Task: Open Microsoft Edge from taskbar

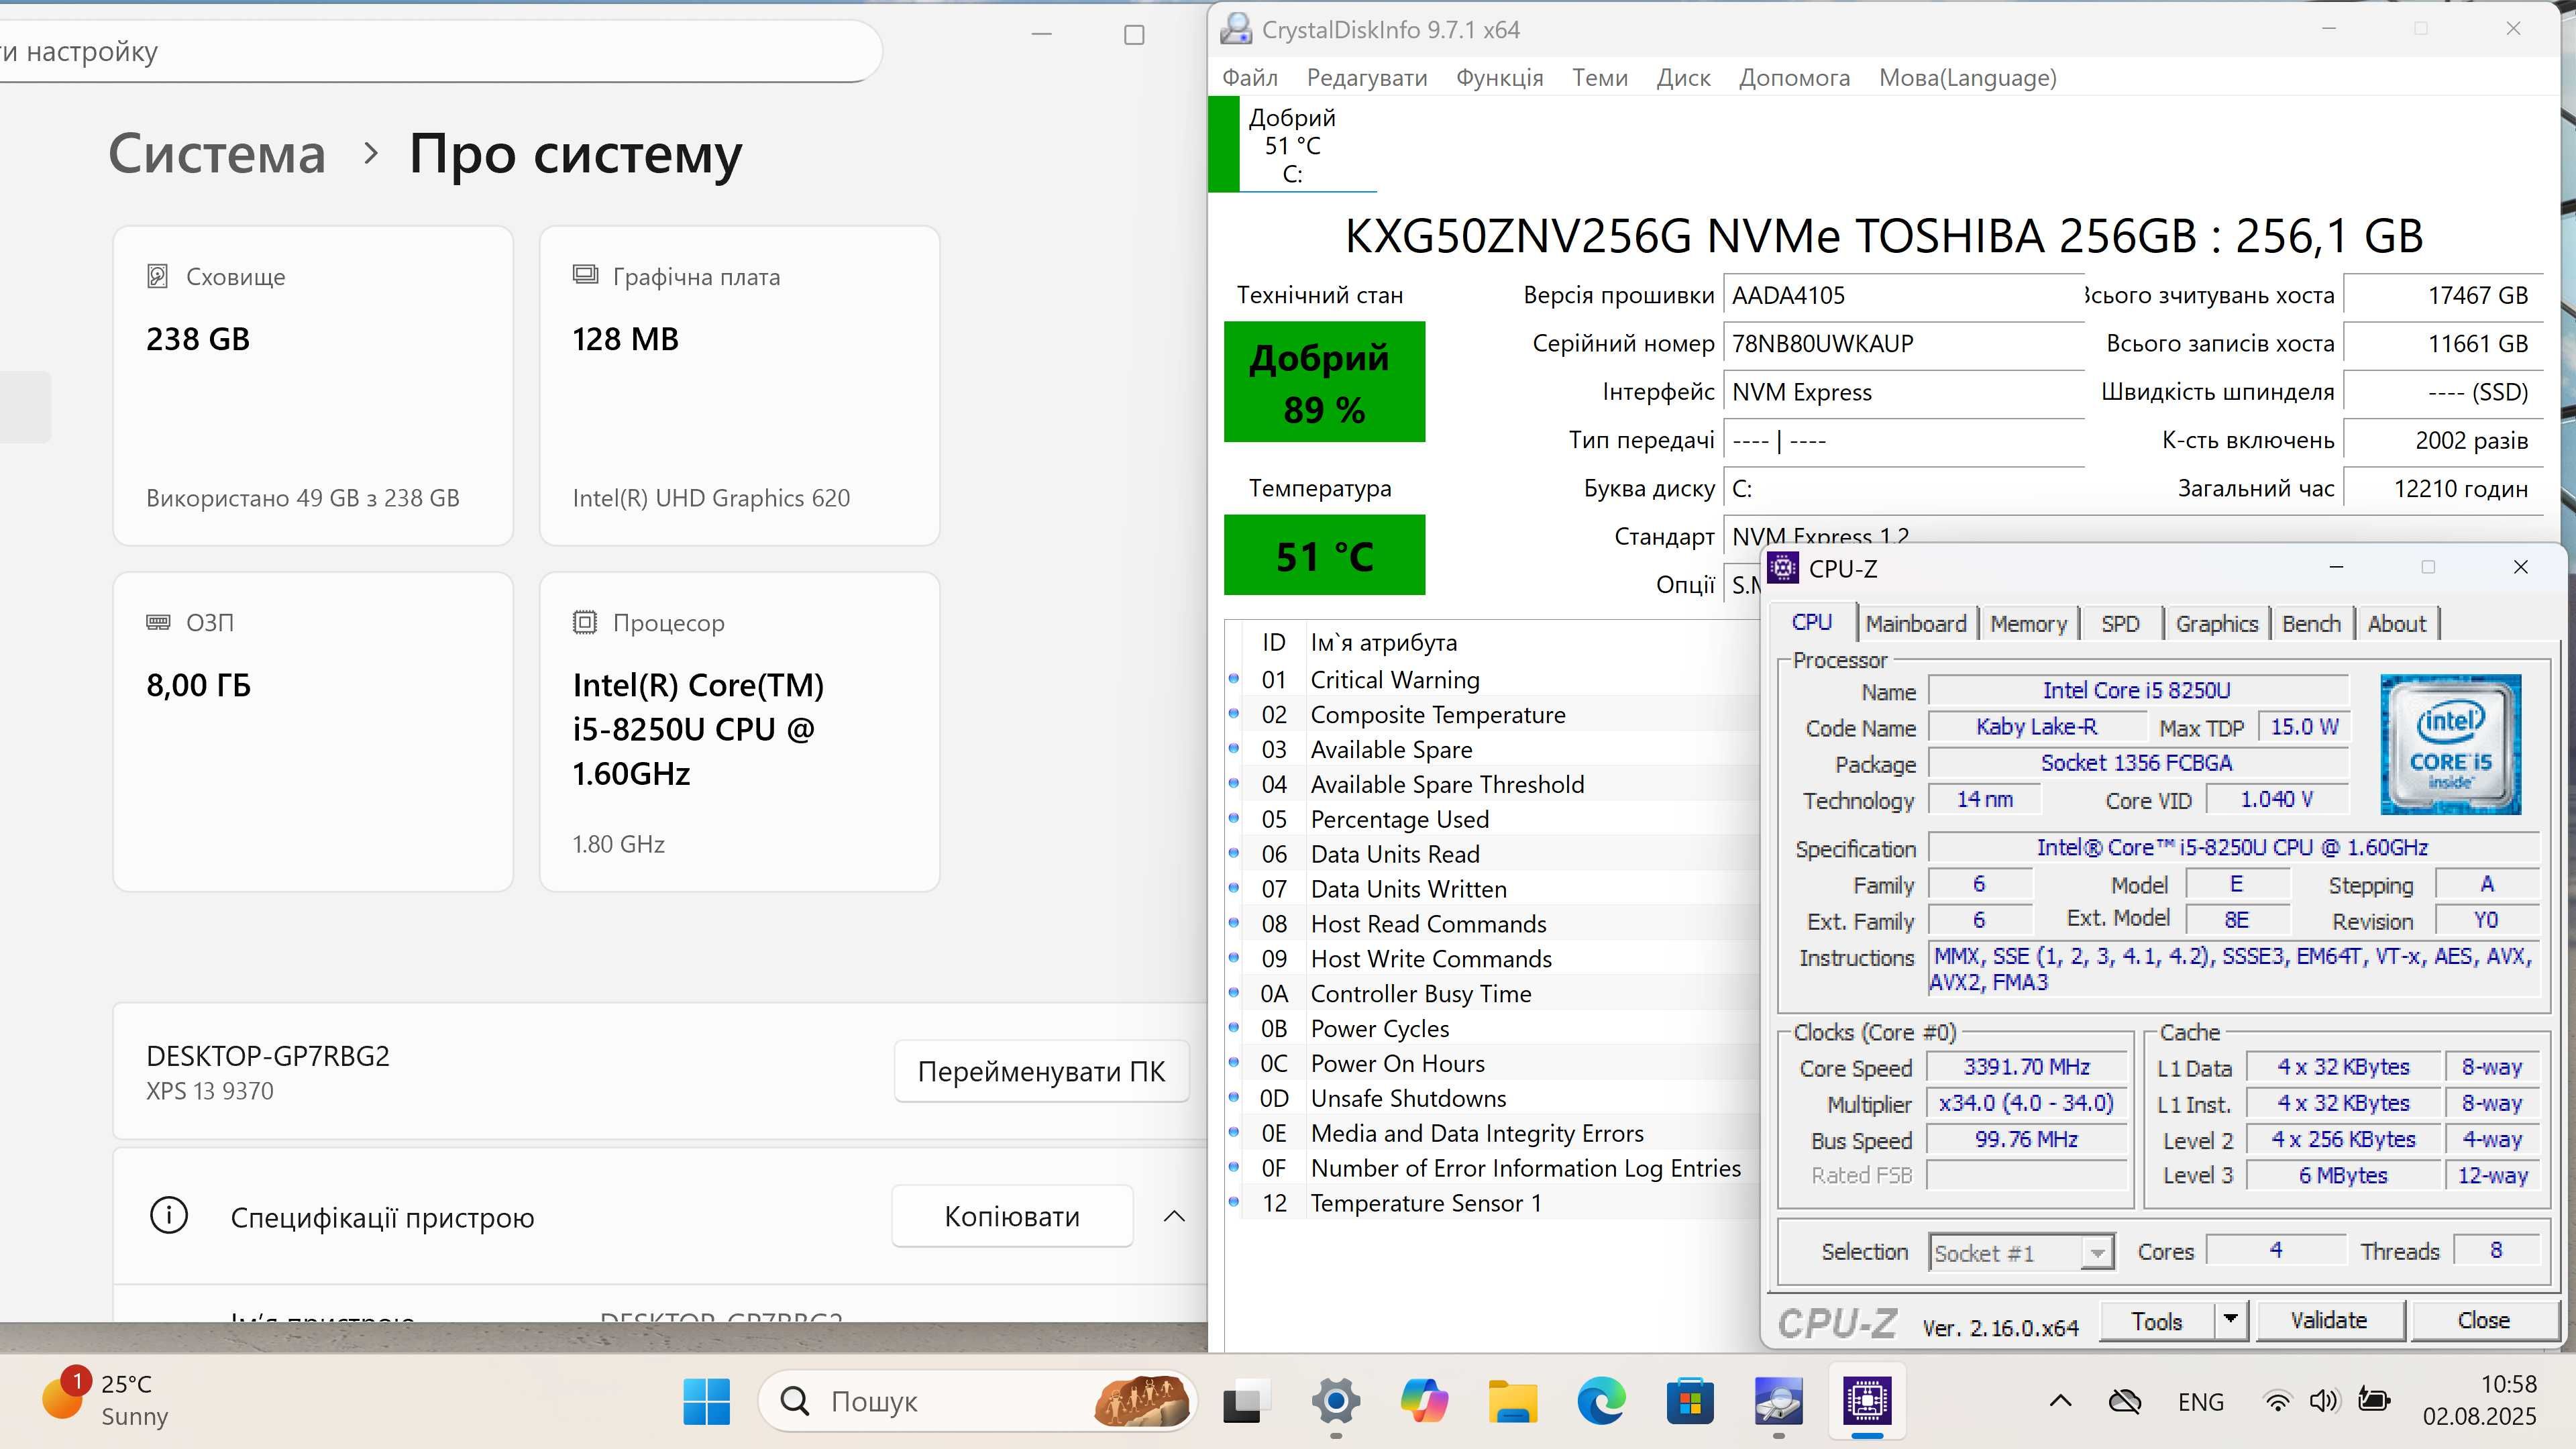Action: coord(1601,1401)
